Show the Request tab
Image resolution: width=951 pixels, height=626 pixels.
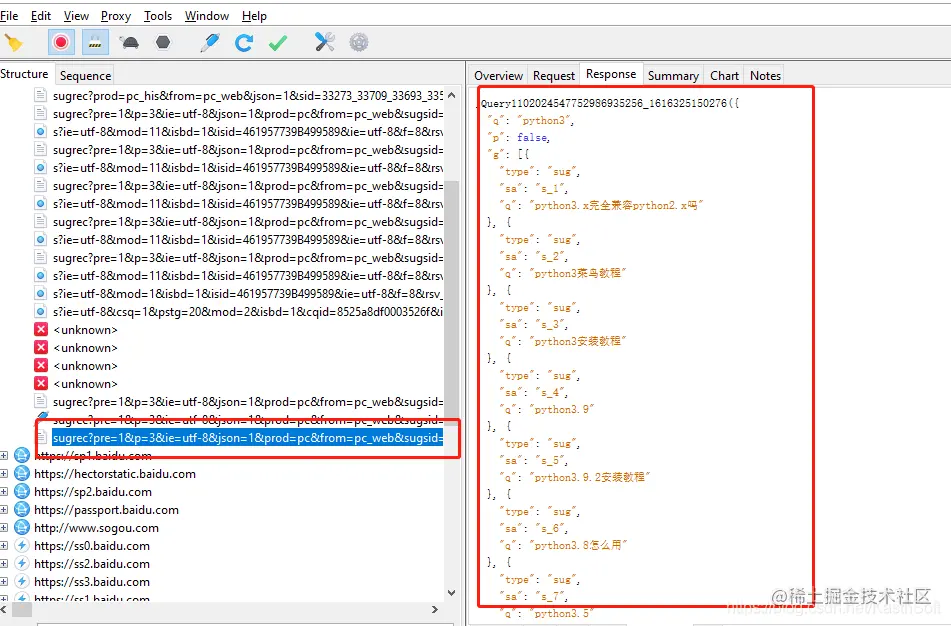[554, 76]
